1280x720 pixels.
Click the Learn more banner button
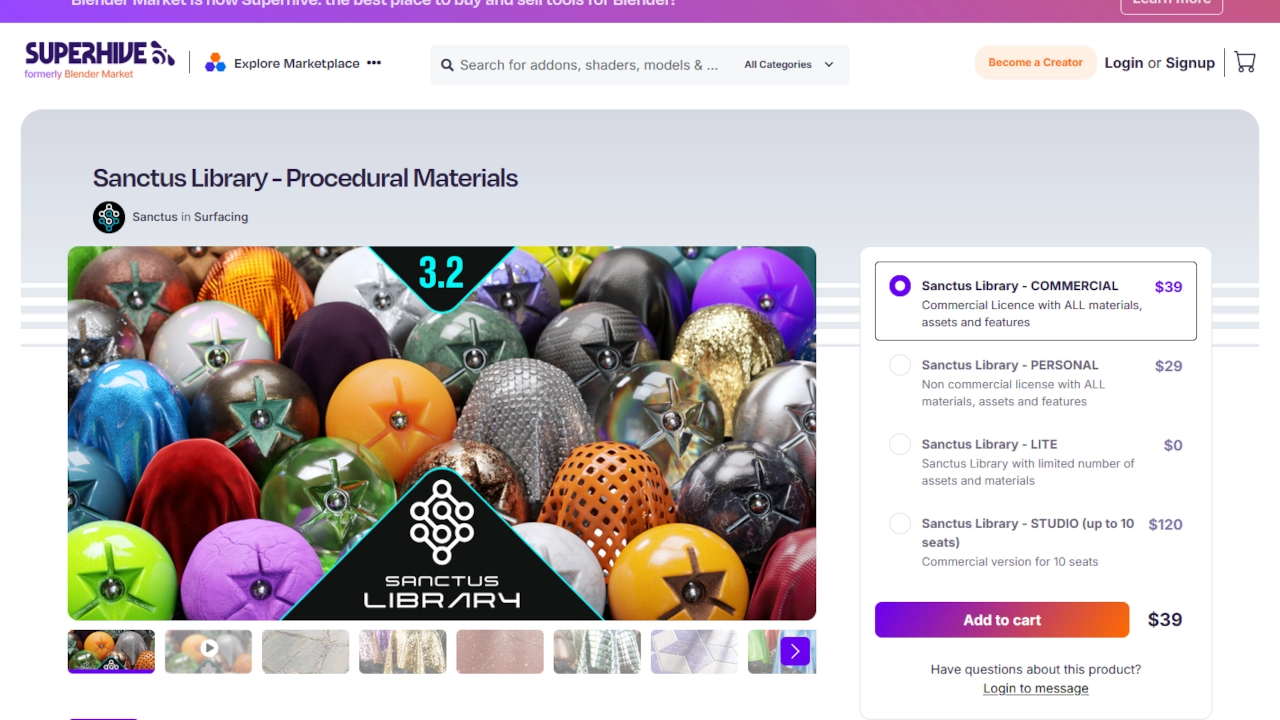(1171, 4)
